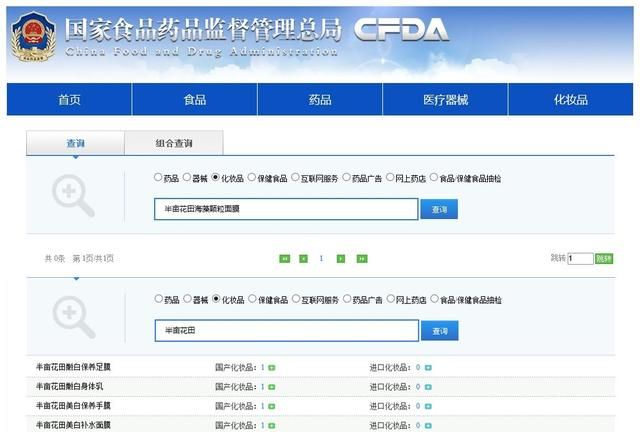Click page number 1 in pagination

click(x=321, y=258)
